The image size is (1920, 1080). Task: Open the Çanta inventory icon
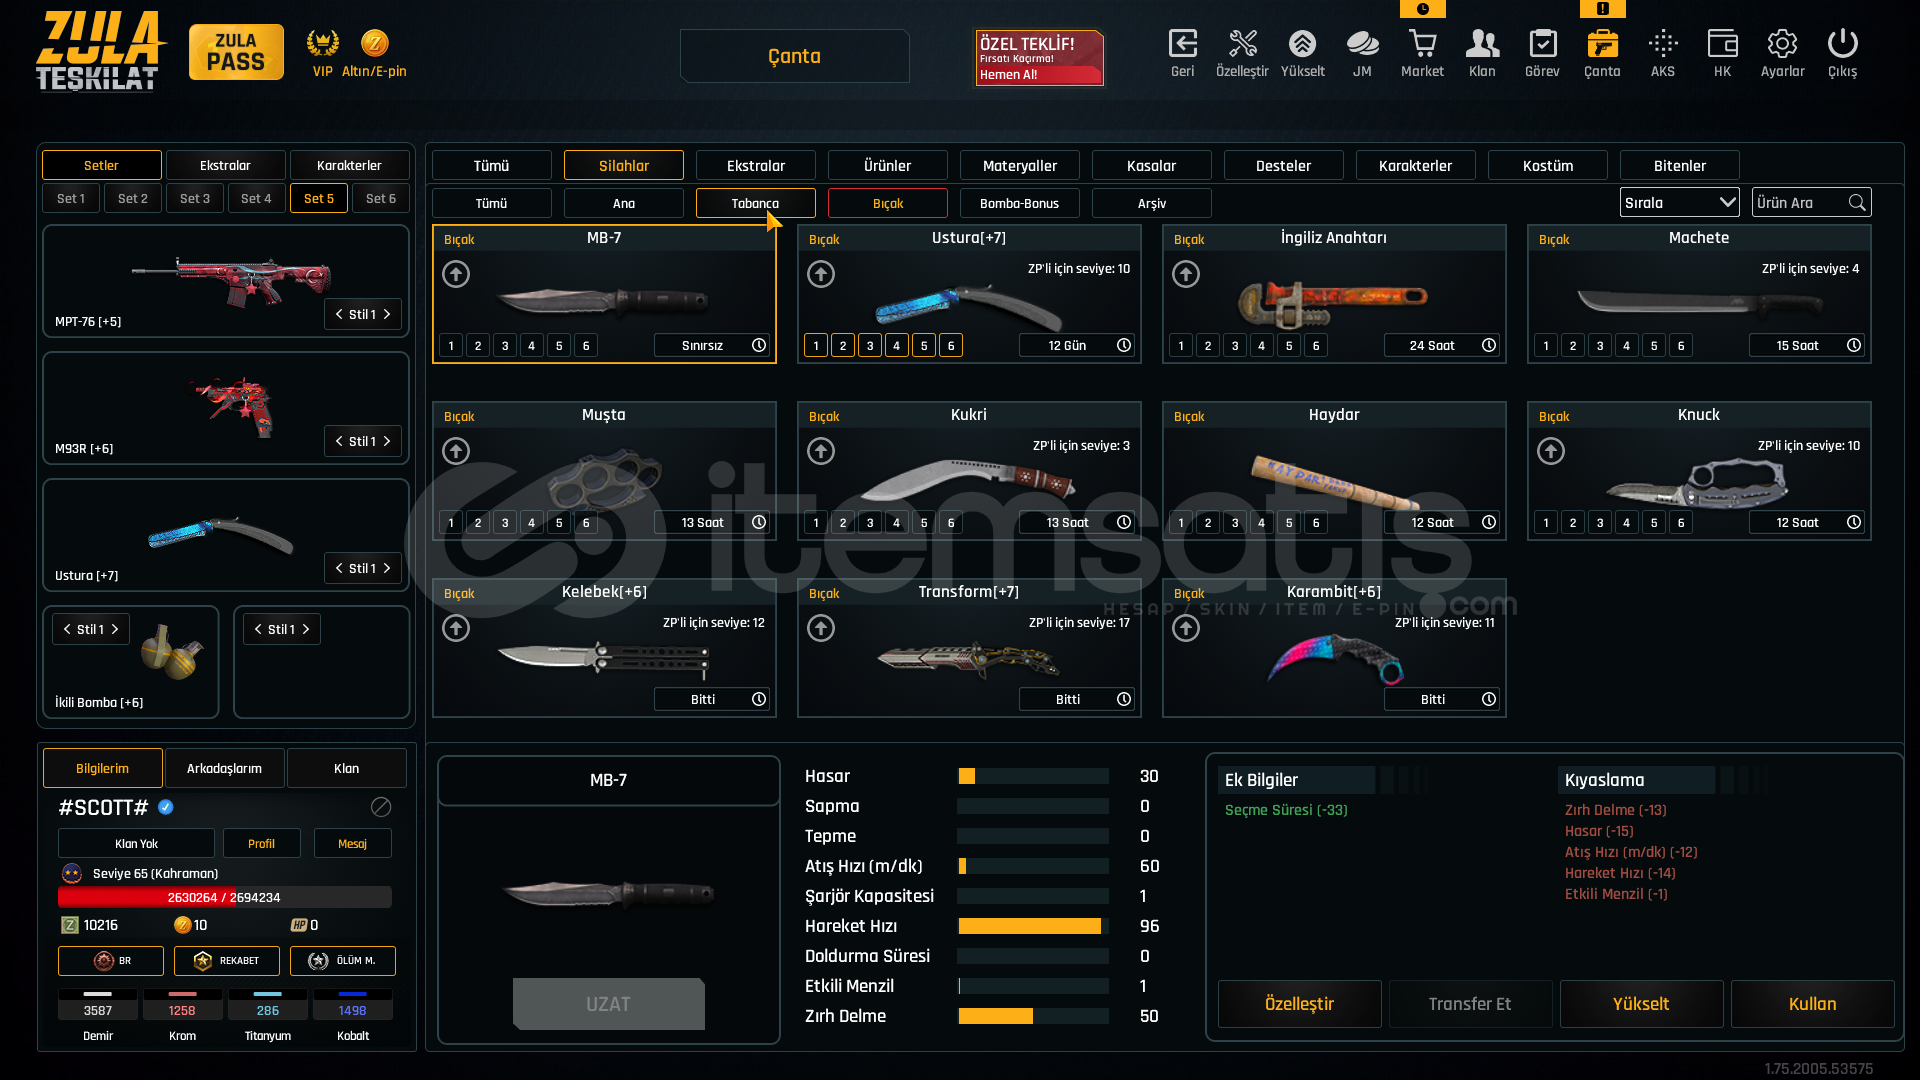1602,44
